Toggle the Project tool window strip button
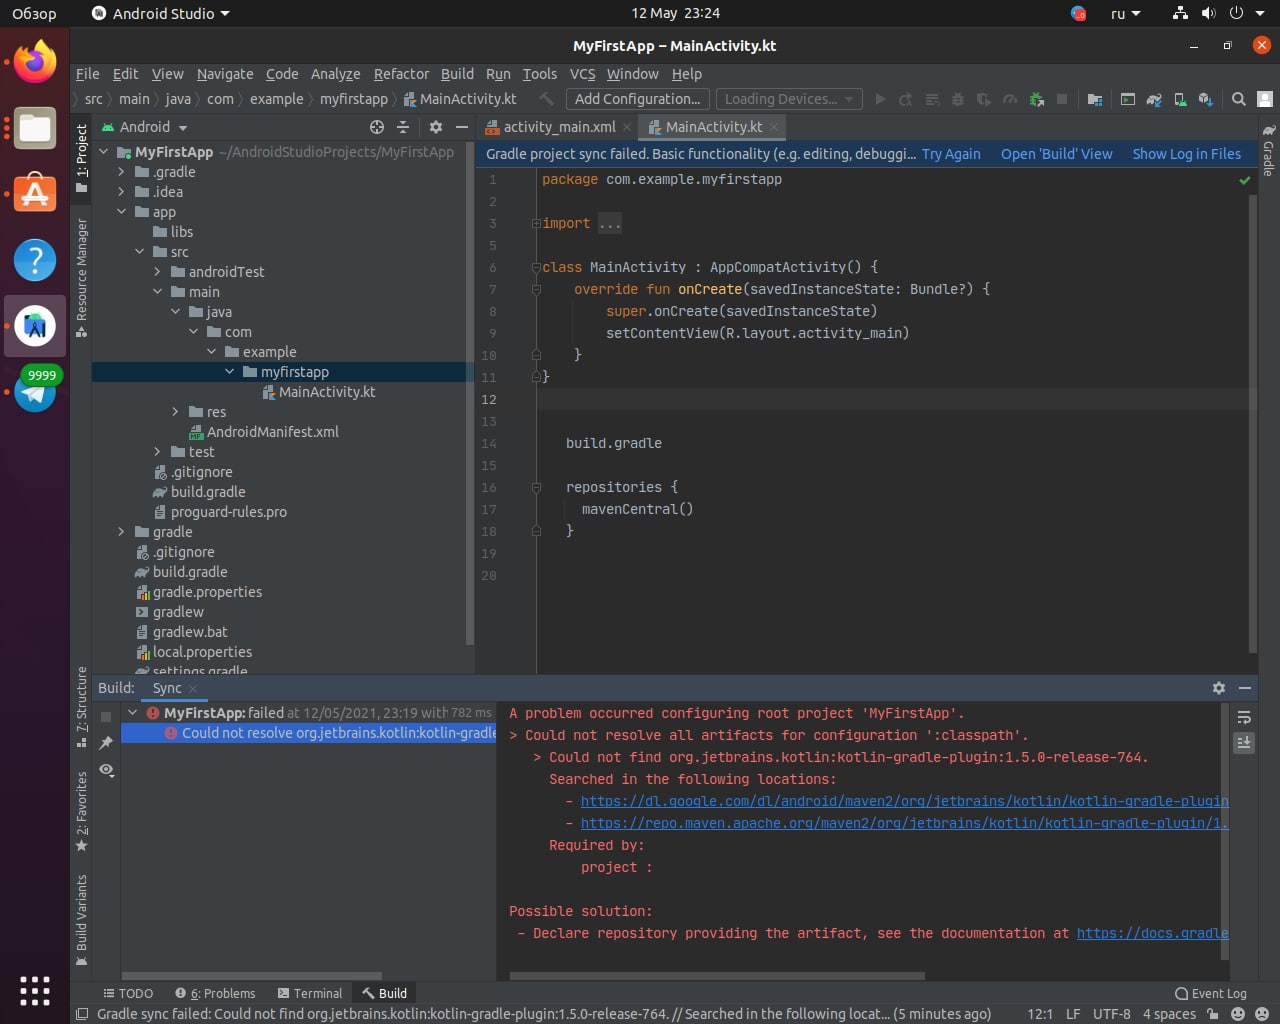This screenshot has width=1280, height=1024. click(82, 158)
